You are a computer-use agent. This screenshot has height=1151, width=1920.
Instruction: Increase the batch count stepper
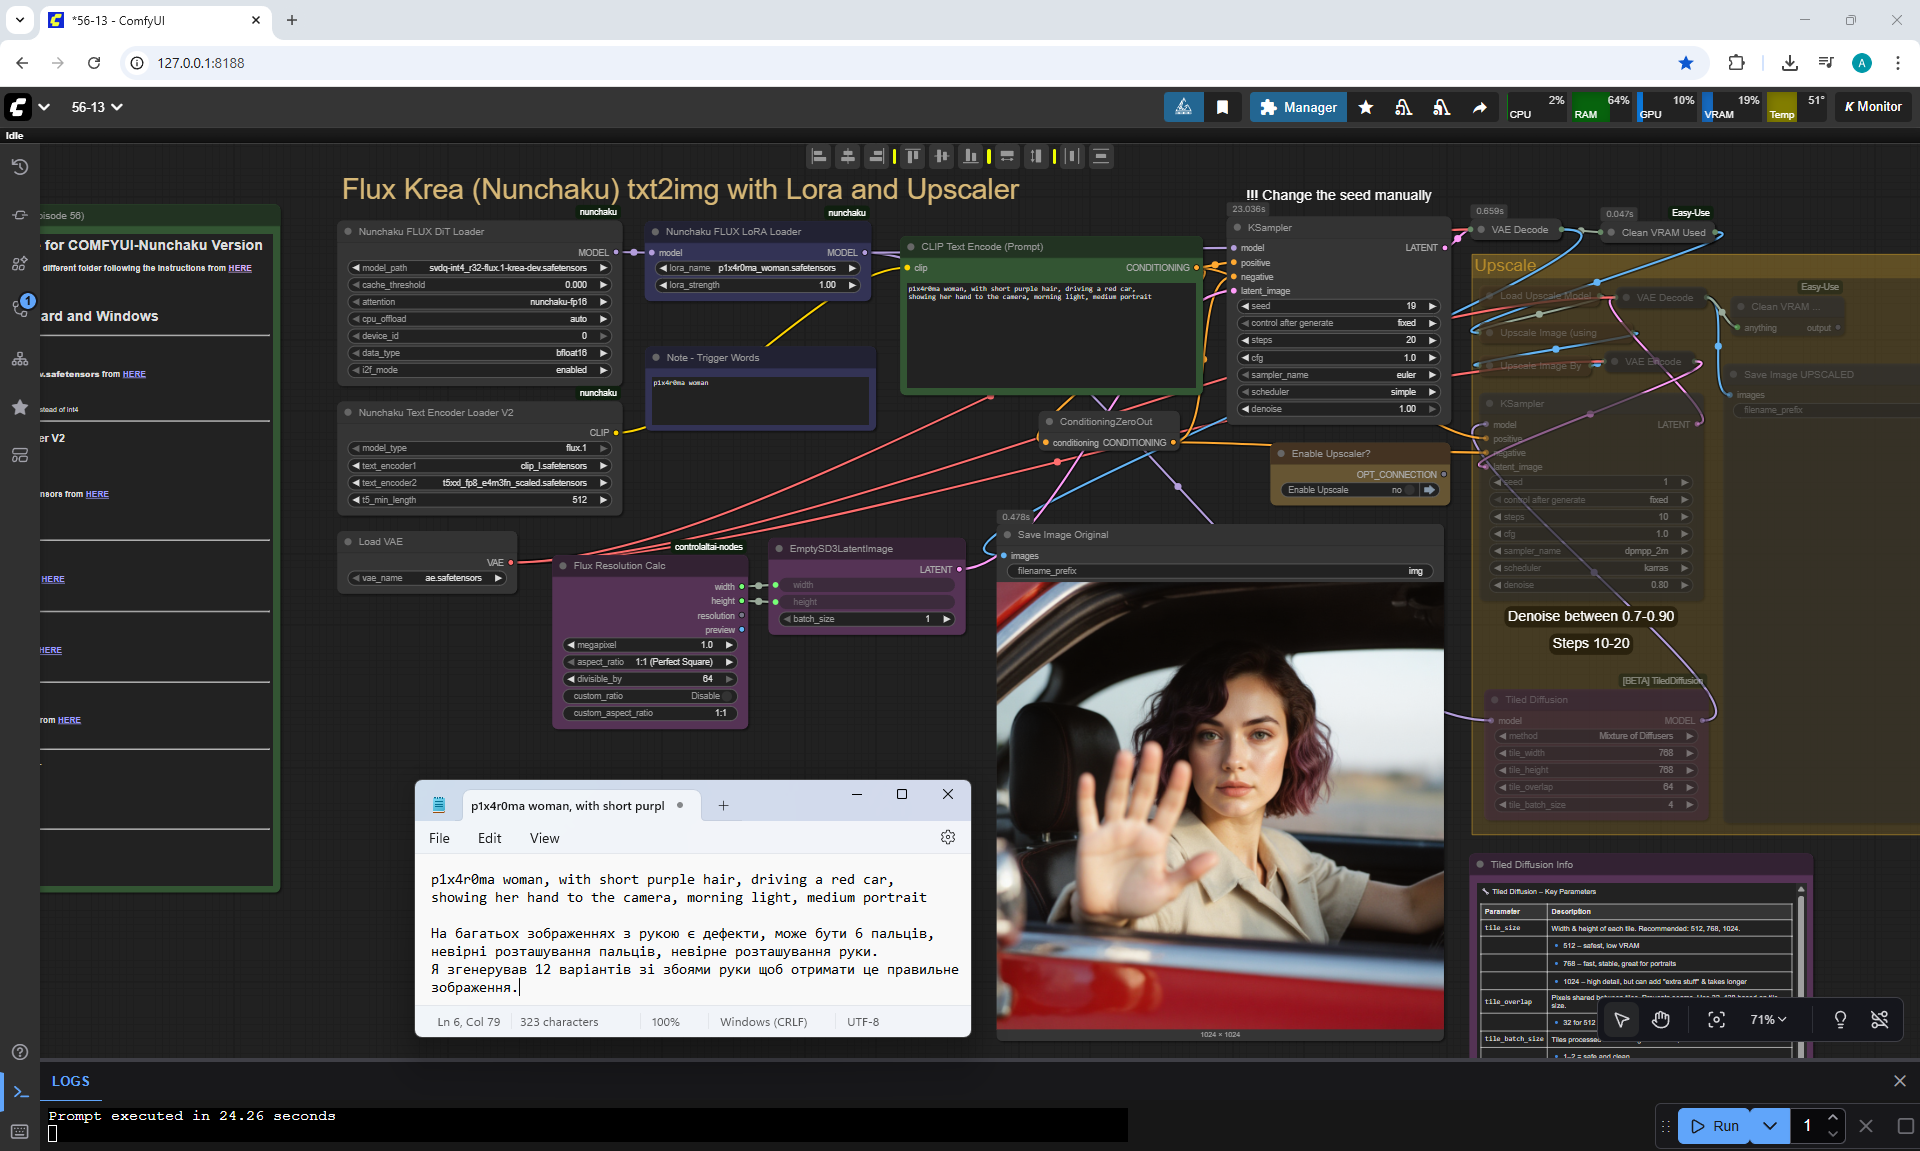(1832, 1118)
